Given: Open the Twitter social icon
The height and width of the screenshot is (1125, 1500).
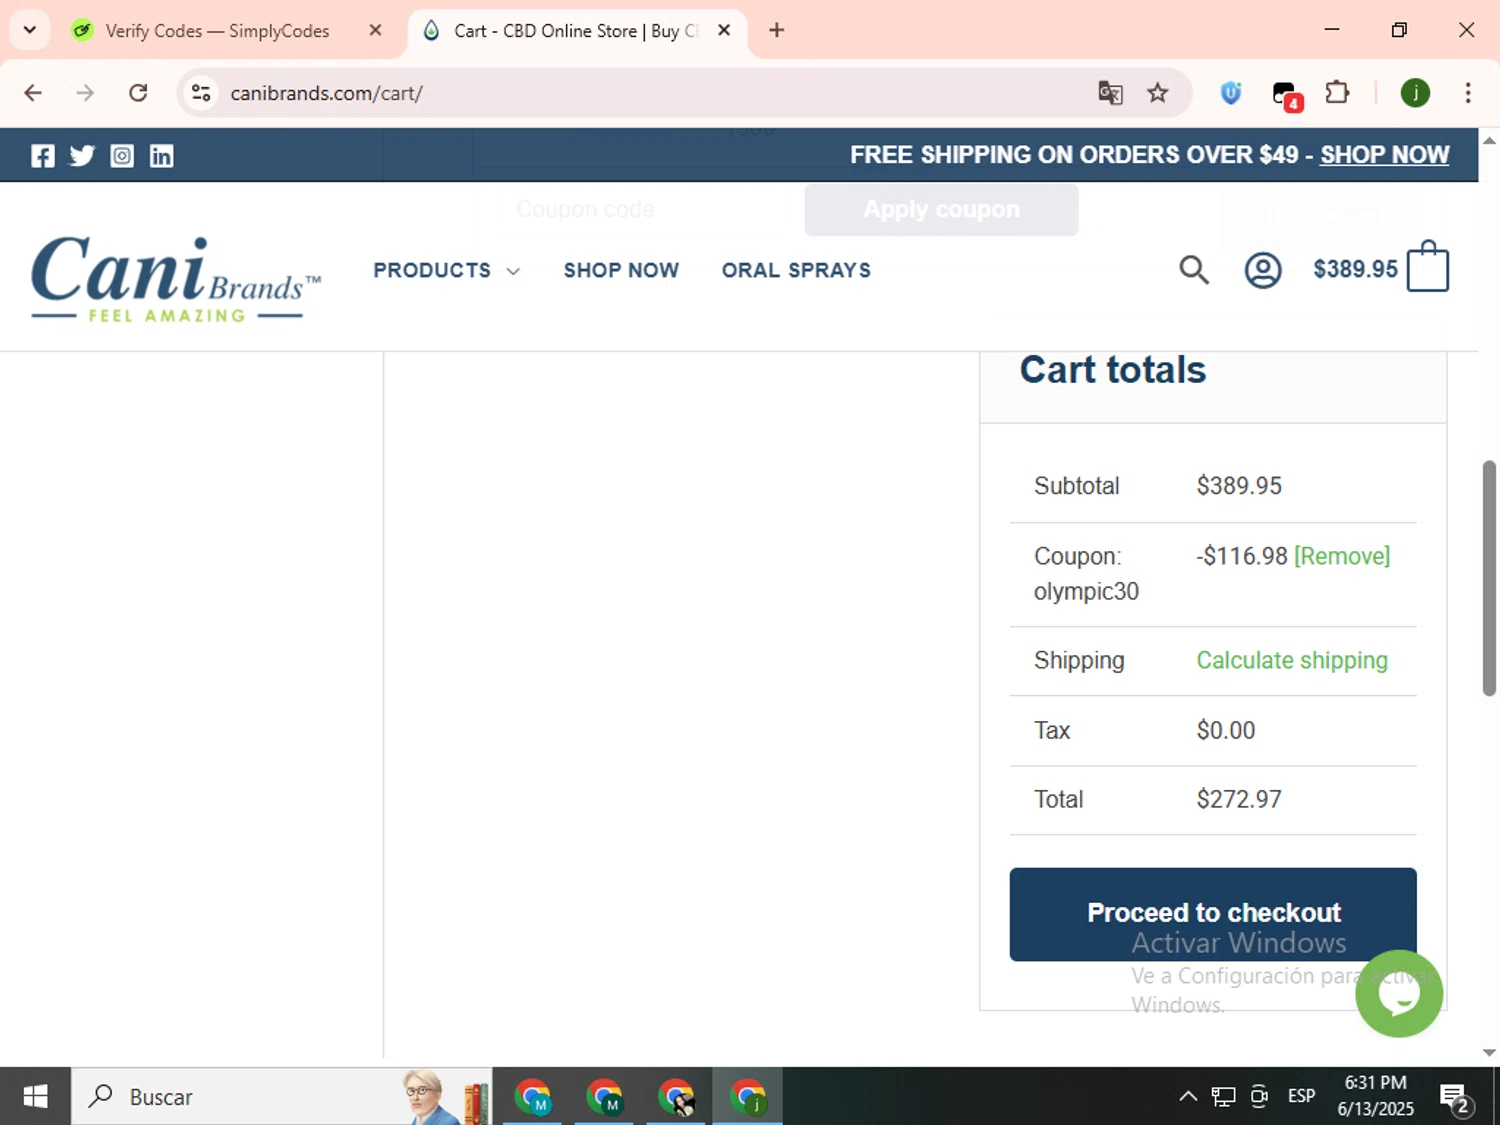Looking at the screenshot, I should [x=82, y=156].
